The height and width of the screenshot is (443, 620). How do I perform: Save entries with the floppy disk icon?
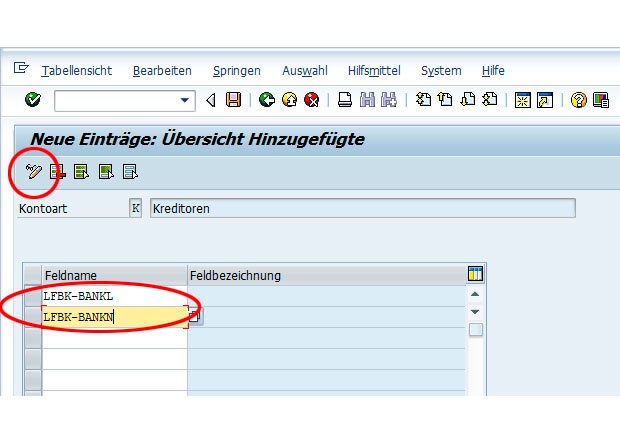click(x=233, y=100)
